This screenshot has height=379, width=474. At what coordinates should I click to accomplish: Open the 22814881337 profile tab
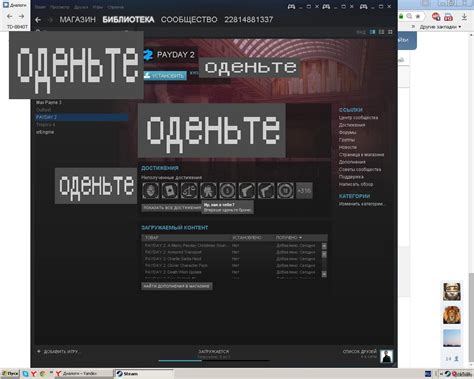coord(248,20)
